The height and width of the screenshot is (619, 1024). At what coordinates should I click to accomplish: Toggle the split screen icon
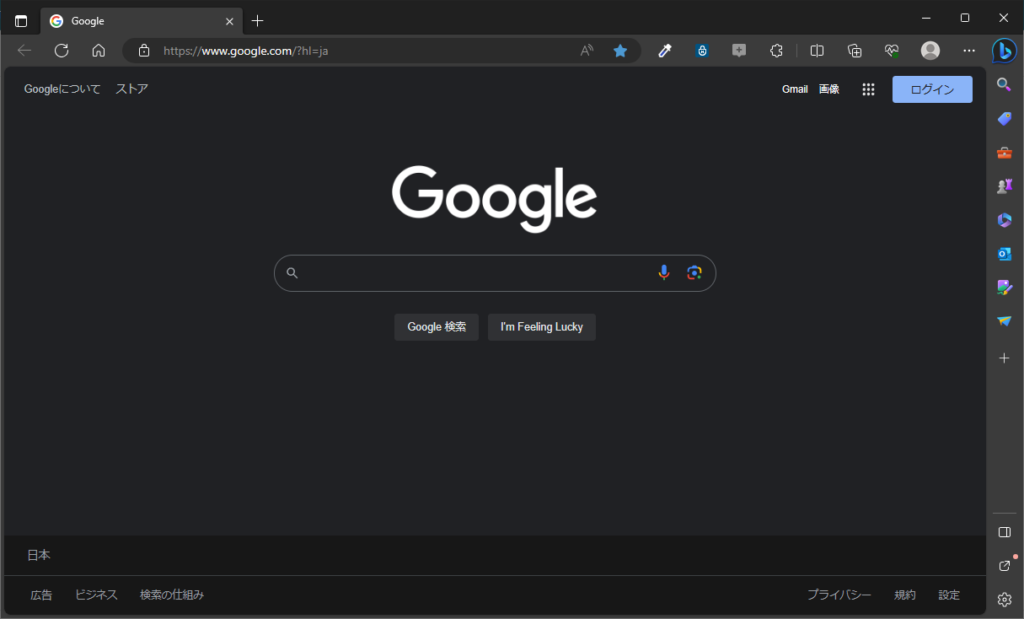click(x=817, y=50)
